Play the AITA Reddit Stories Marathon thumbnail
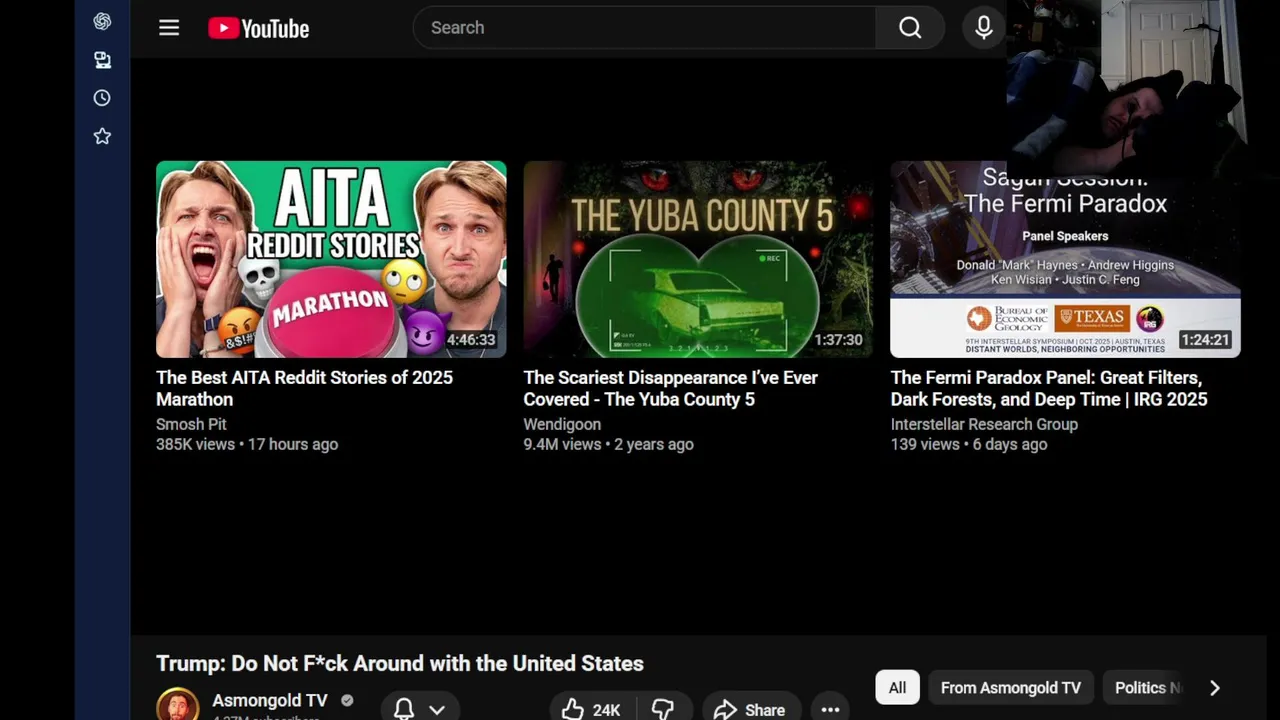1280x720 pixels. tap(331, 259)
